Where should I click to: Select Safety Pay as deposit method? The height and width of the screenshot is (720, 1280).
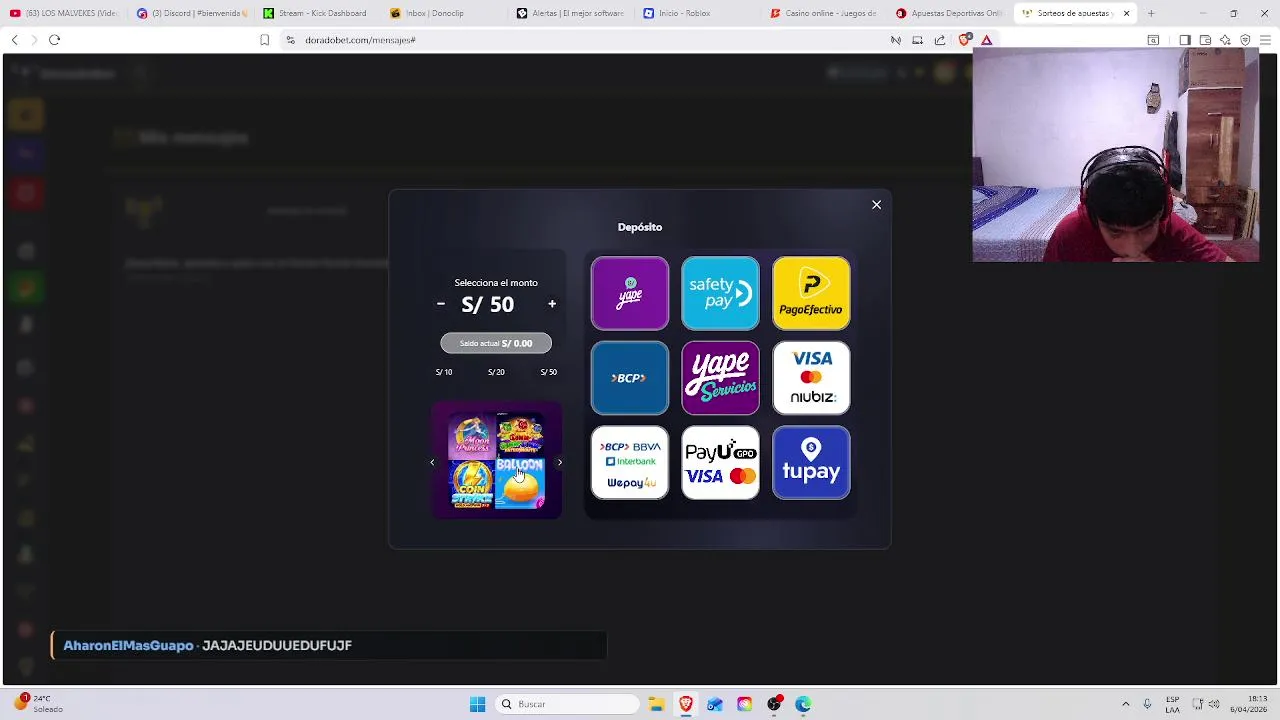click(720, 293)
